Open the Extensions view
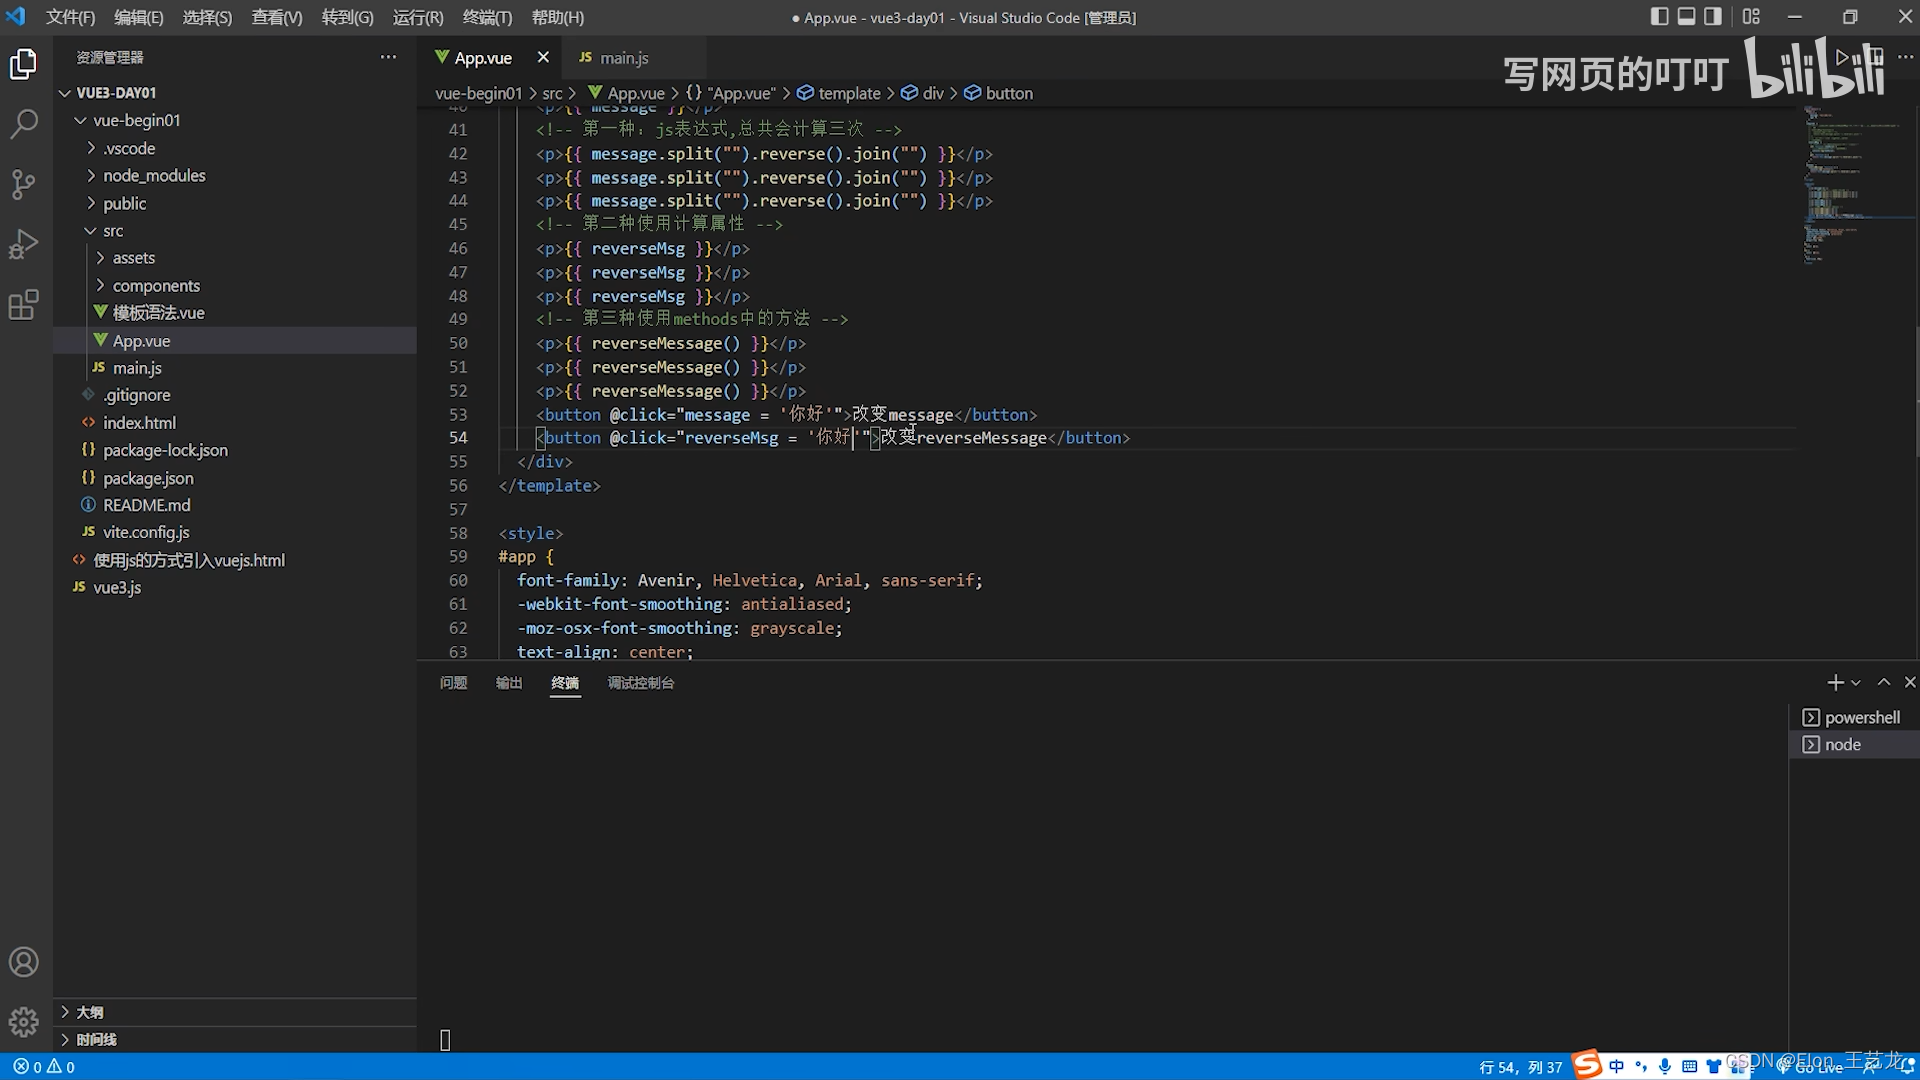Image resolution: width=1920 pixels, height=1080 pixels. [23, 304]
